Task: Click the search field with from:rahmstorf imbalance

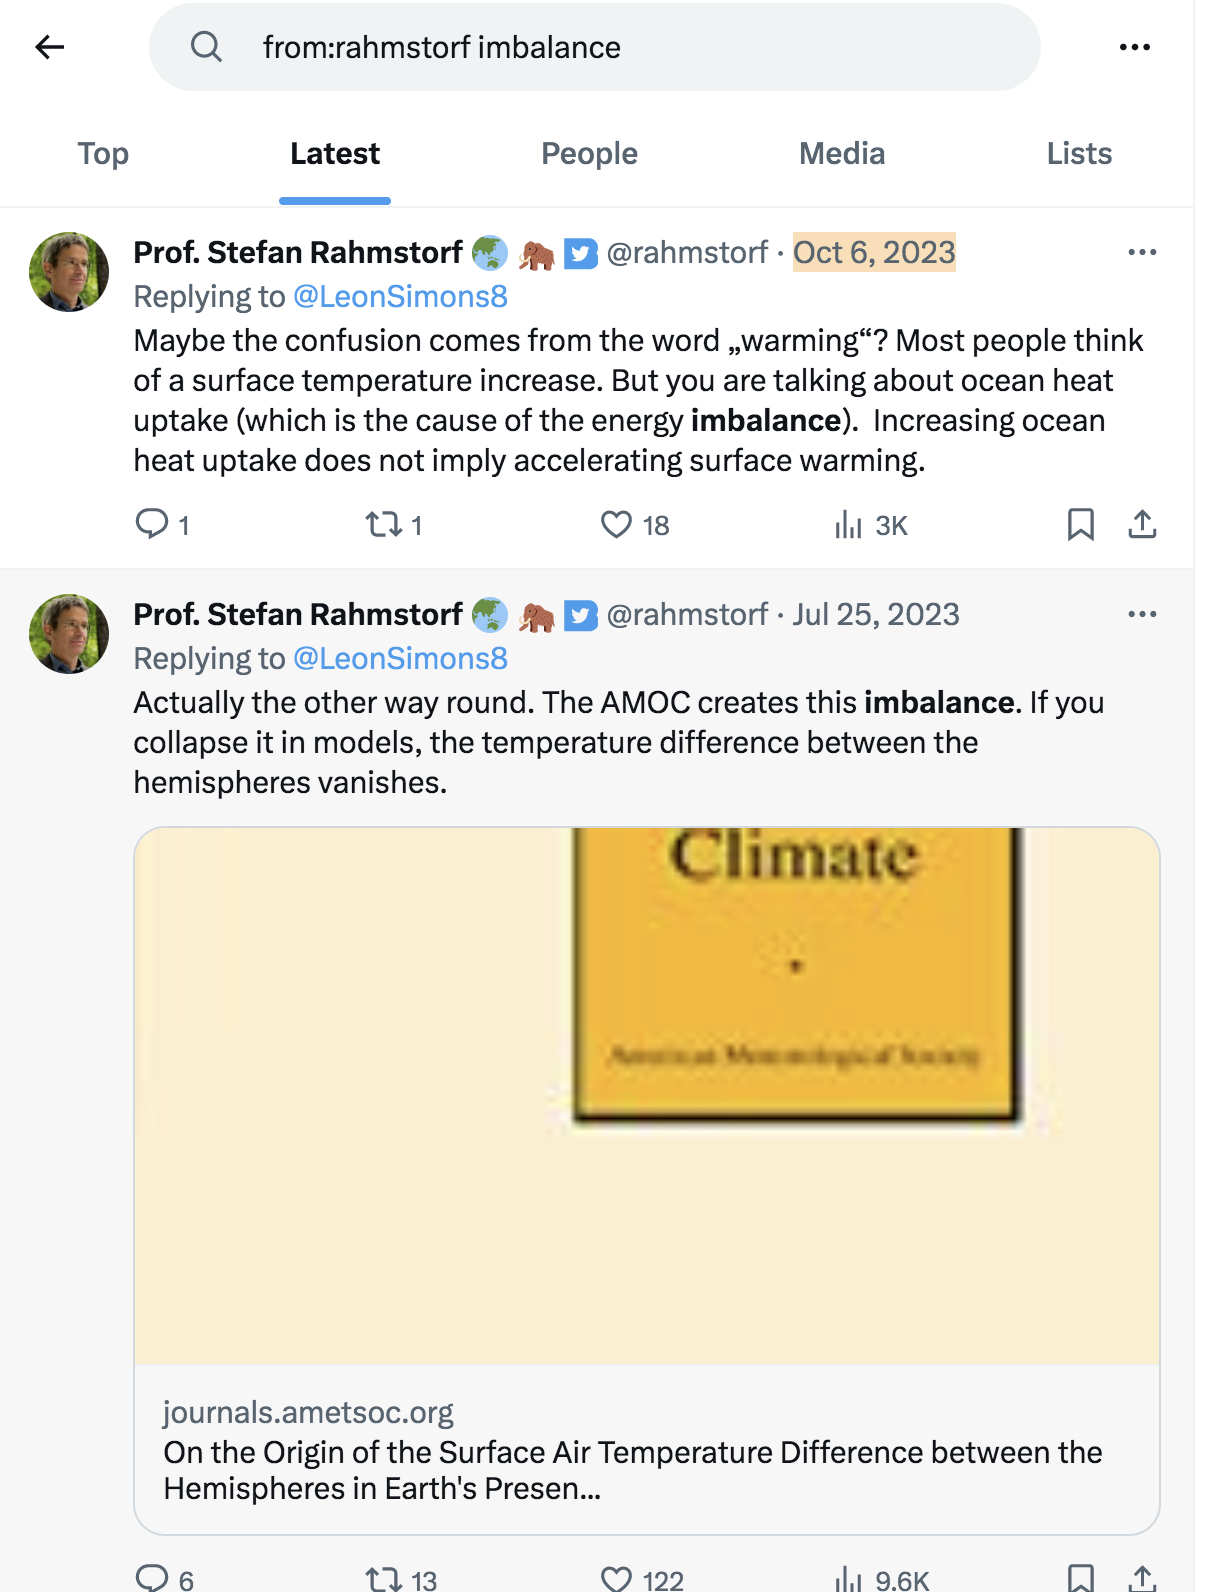Action: pyautogui.click(x=595, y=47)
